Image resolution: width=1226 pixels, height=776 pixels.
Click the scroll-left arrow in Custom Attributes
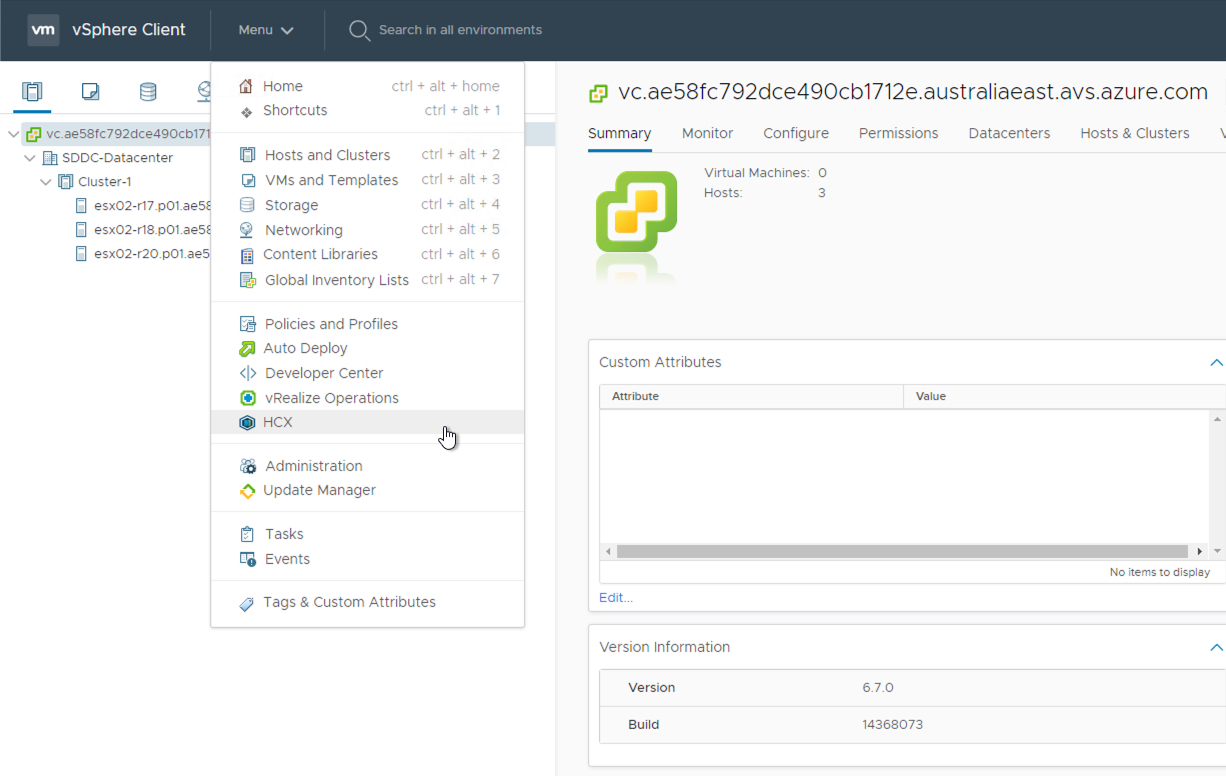coord(608,552)
